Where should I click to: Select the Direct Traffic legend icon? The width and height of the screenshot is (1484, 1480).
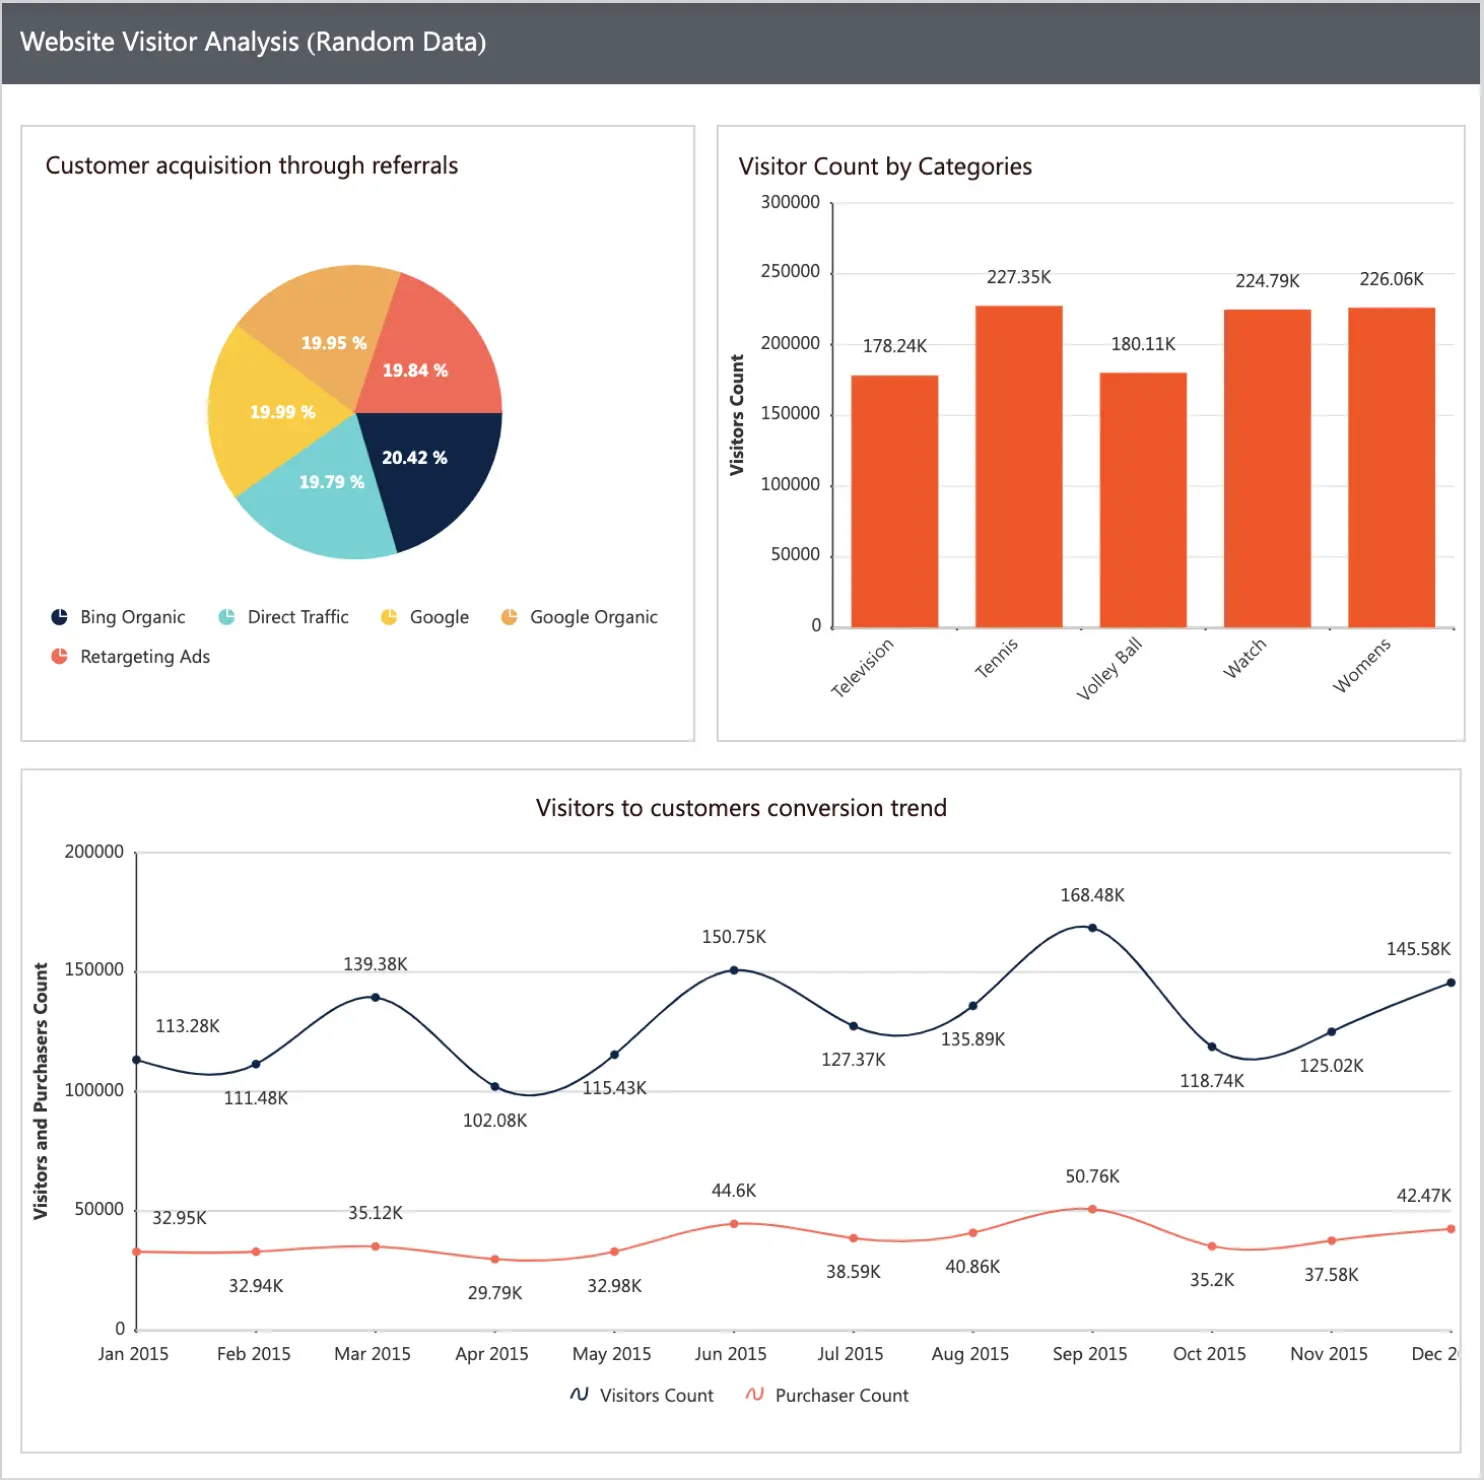coord(225,616)
